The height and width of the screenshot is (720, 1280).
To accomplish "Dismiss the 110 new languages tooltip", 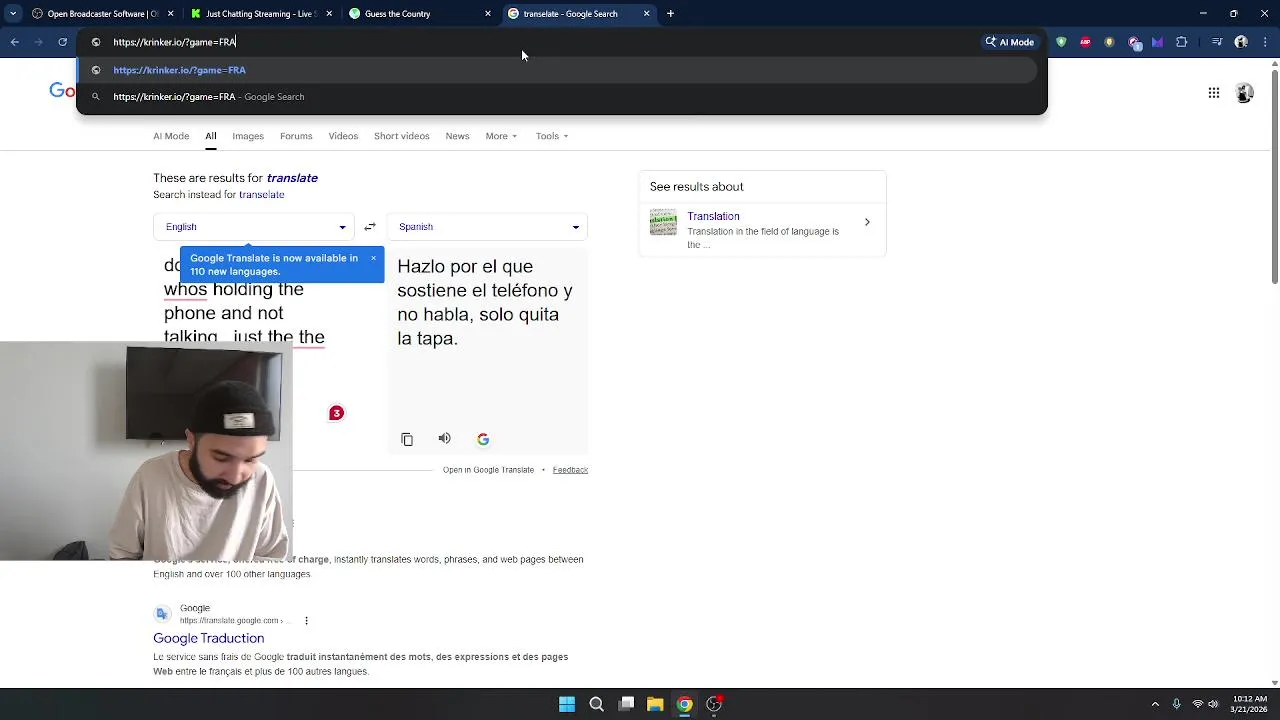I will (373, 258).
